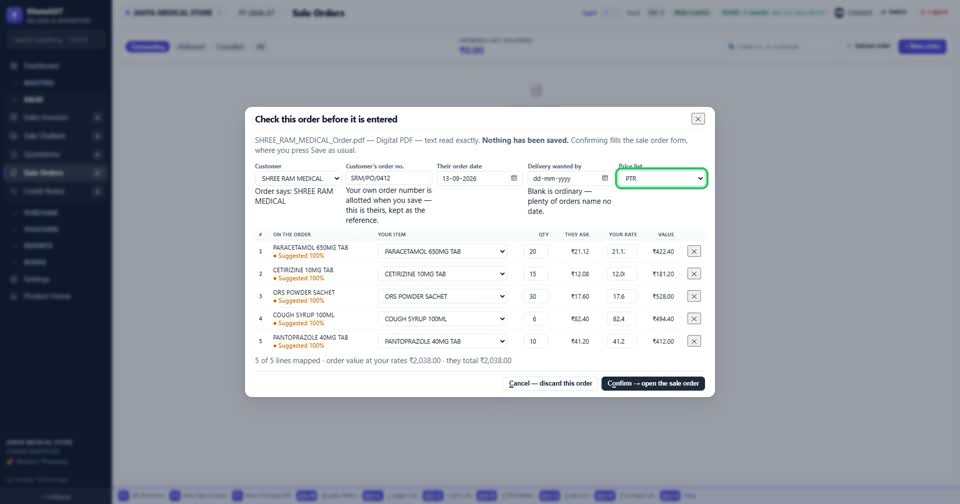Remove the Pantoprazole 40MG line
960x504 pixels.
pyautogui.click(x=694, y=341)
